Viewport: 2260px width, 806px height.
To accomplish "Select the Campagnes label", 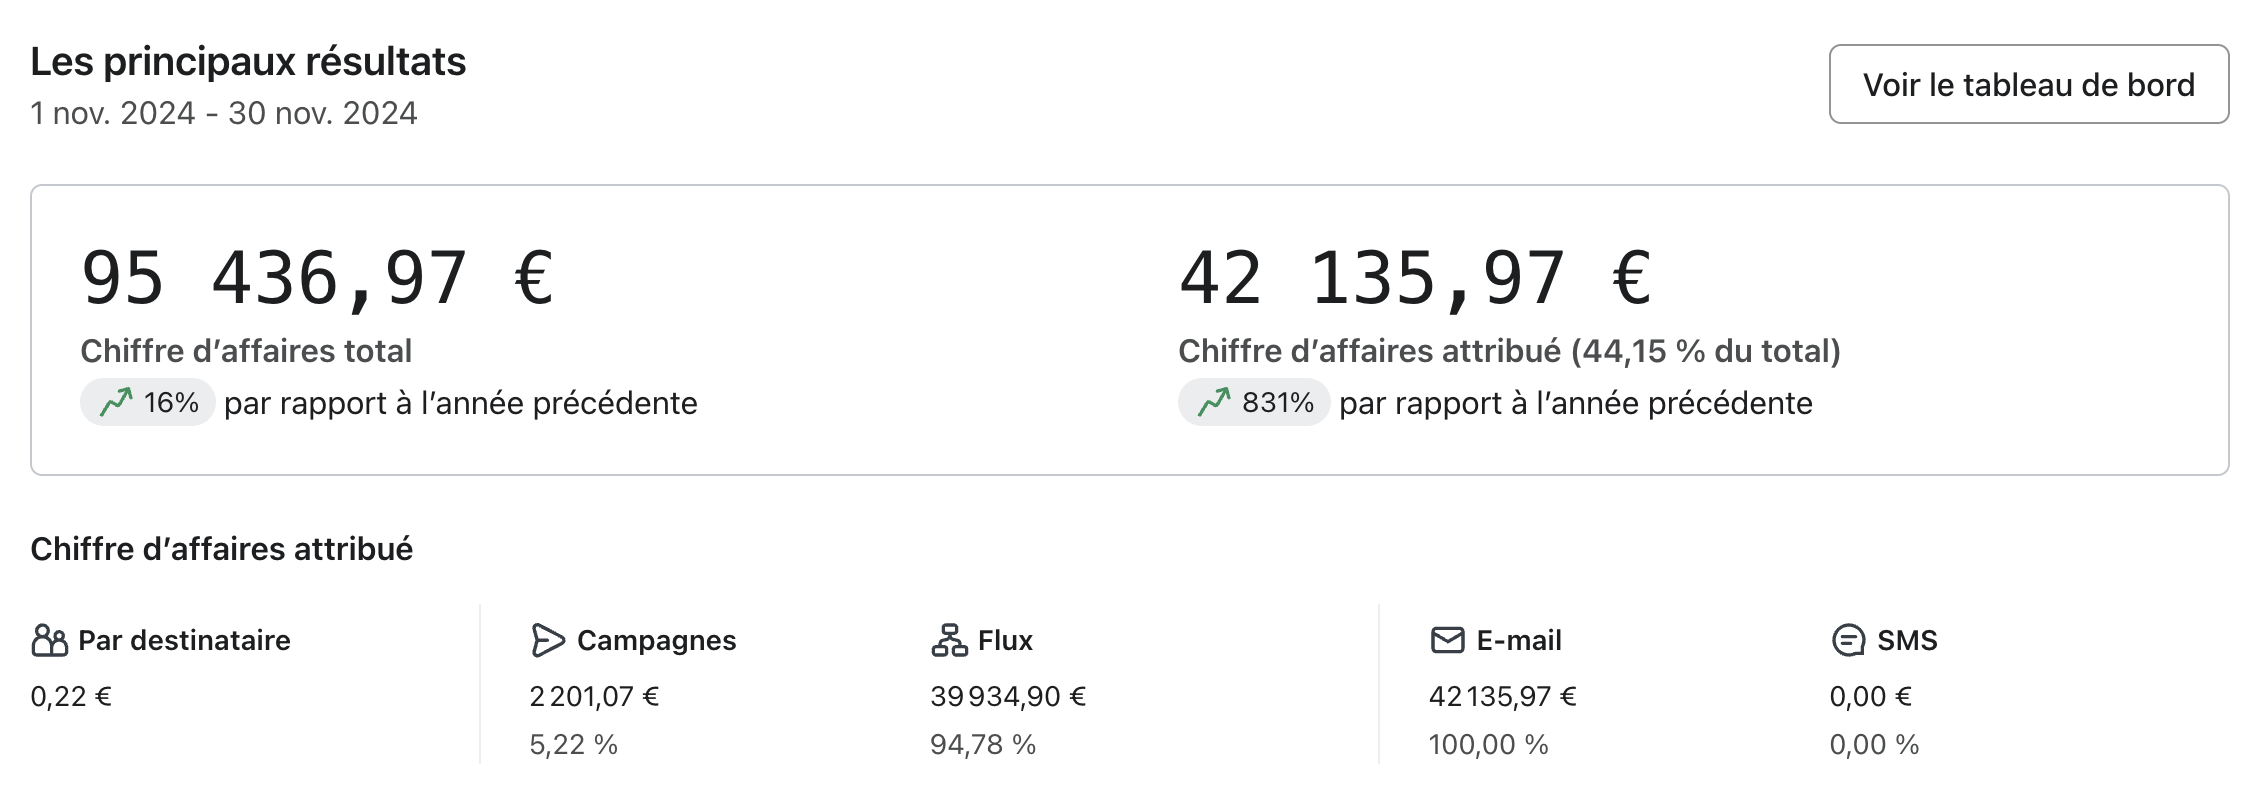I will click(x=656, y=640).
